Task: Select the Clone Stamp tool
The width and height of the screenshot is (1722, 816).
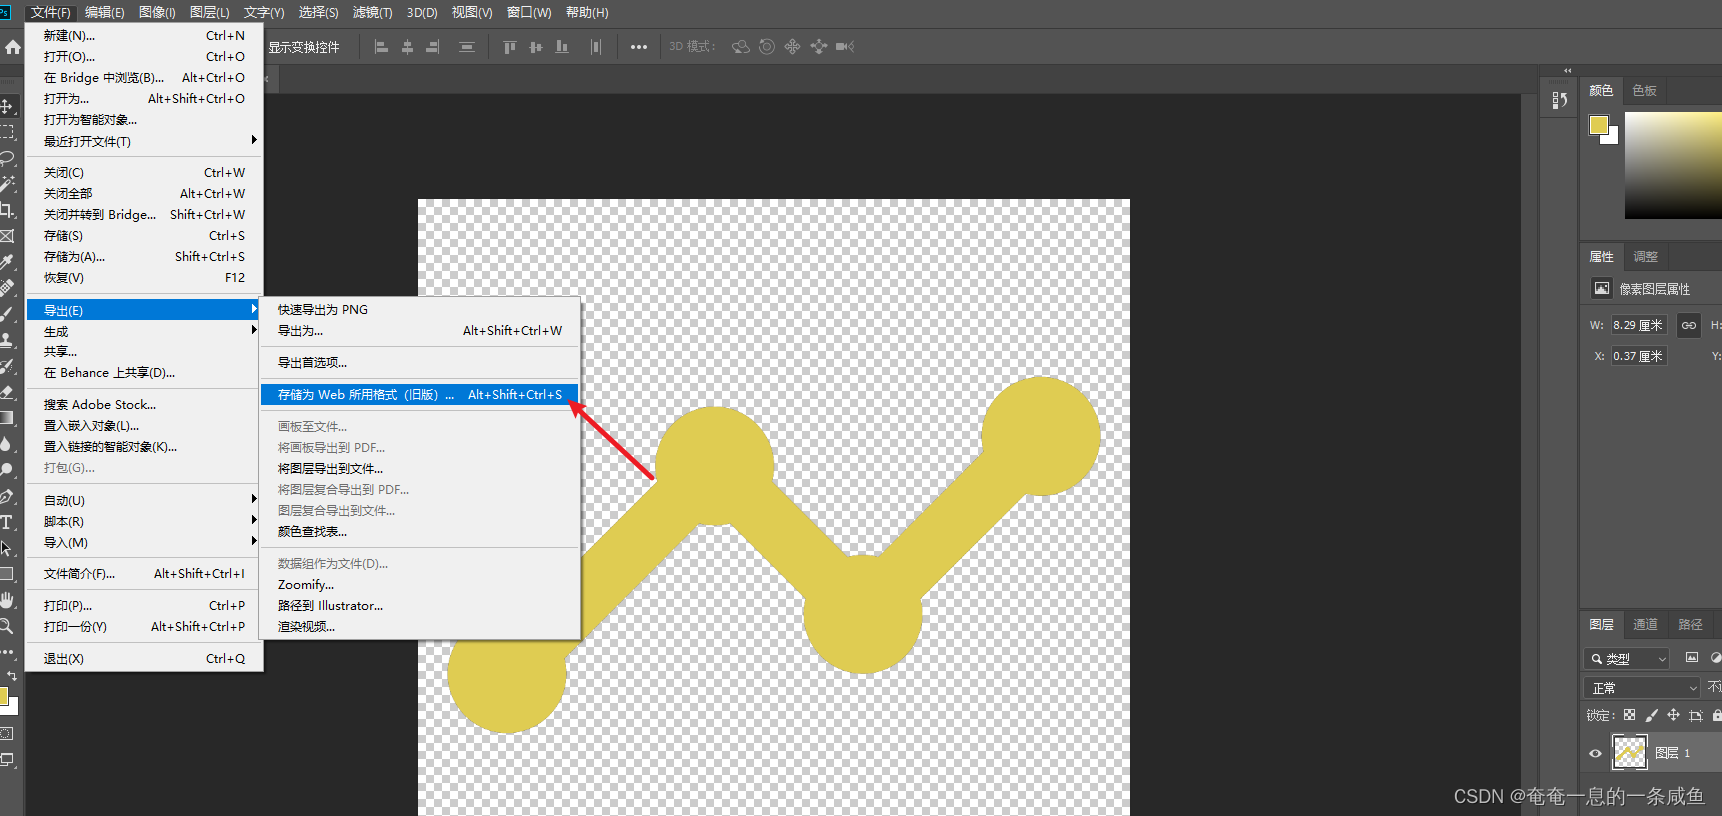Action: point(7,340)
